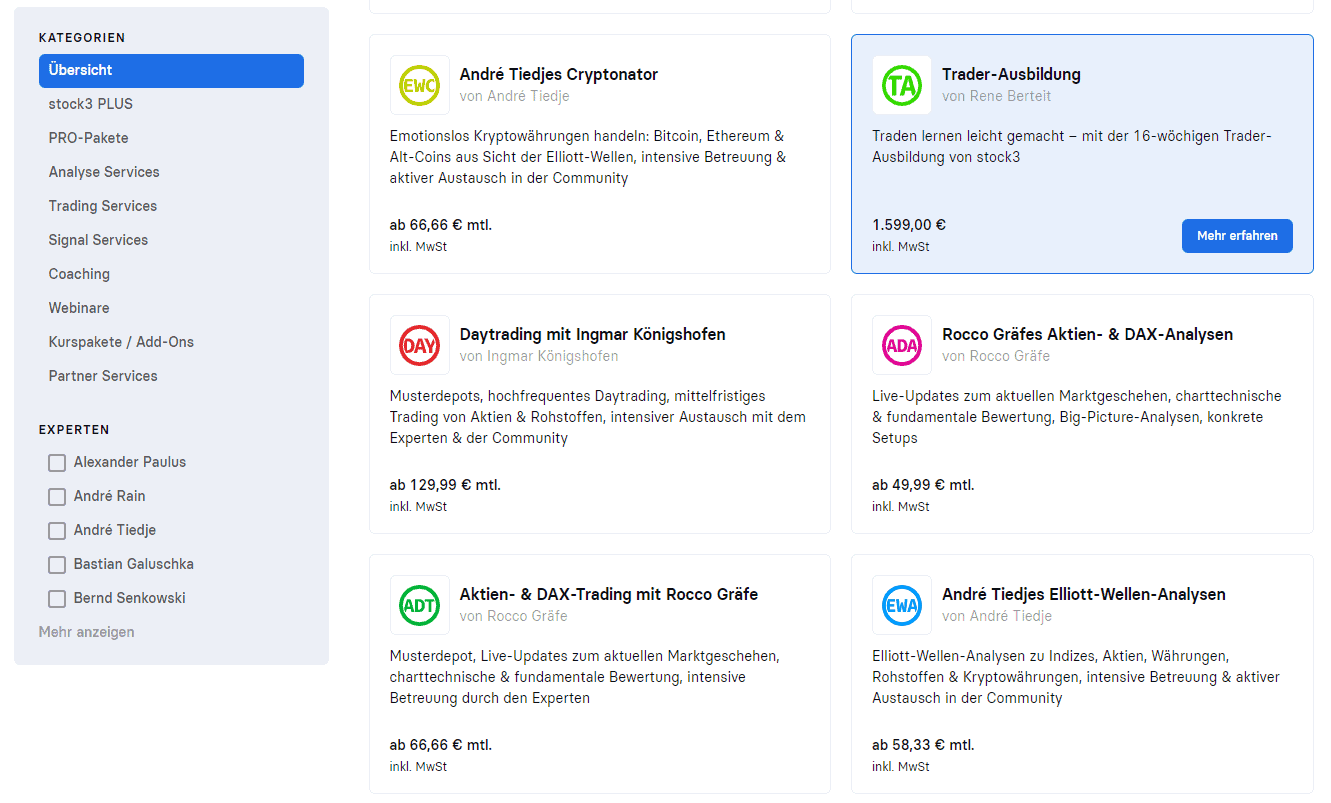Select the Bernd Senkowski expert checkbox
Image resolution: width=1331 pixels, height=803 pixels.
click(x=57, y=599)
